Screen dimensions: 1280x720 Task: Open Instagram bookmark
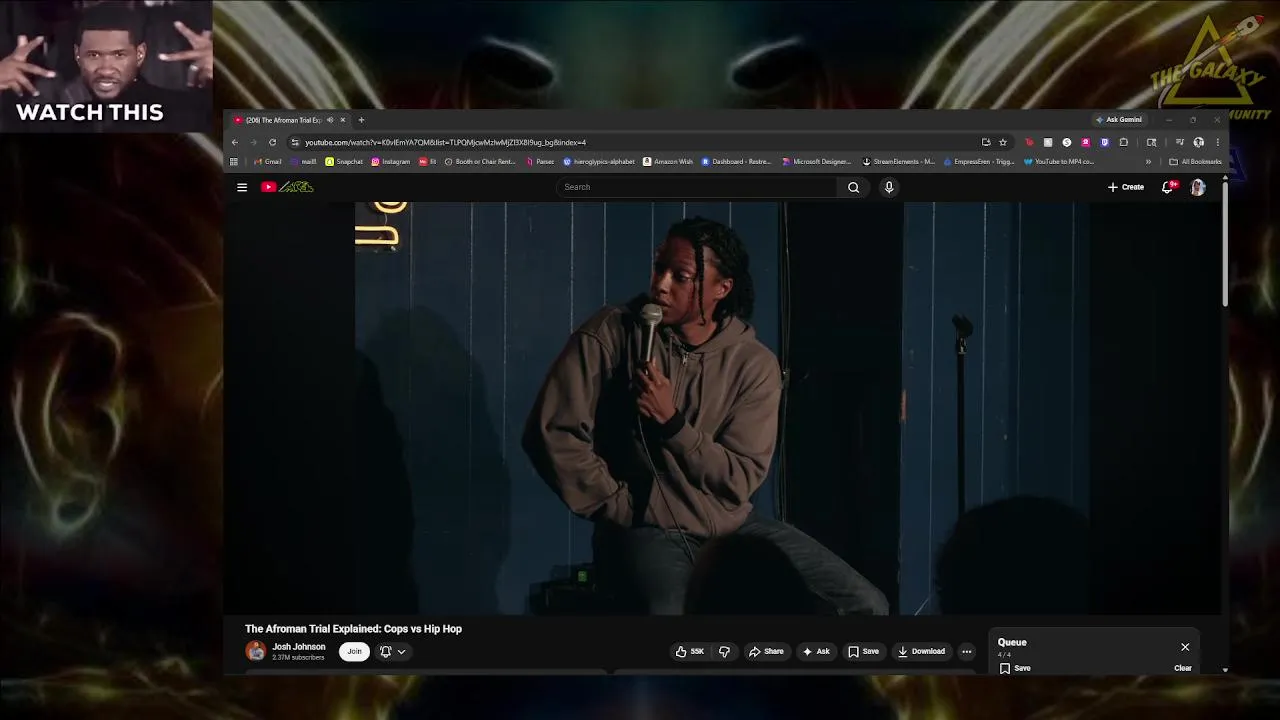[x=390, y=162]
